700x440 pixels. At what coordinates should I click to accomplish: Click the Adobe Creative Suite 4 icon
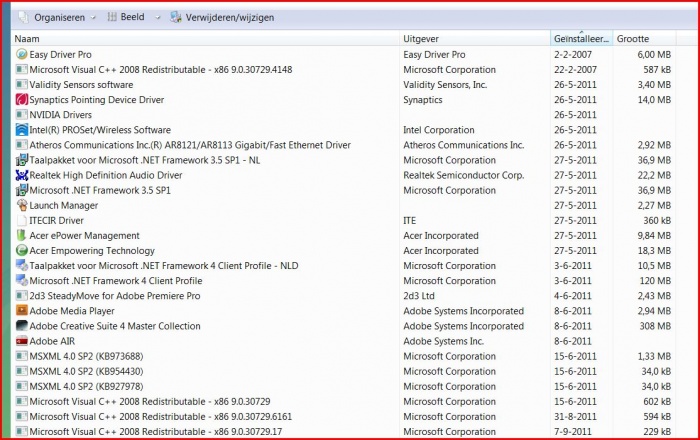coord(22,326)
